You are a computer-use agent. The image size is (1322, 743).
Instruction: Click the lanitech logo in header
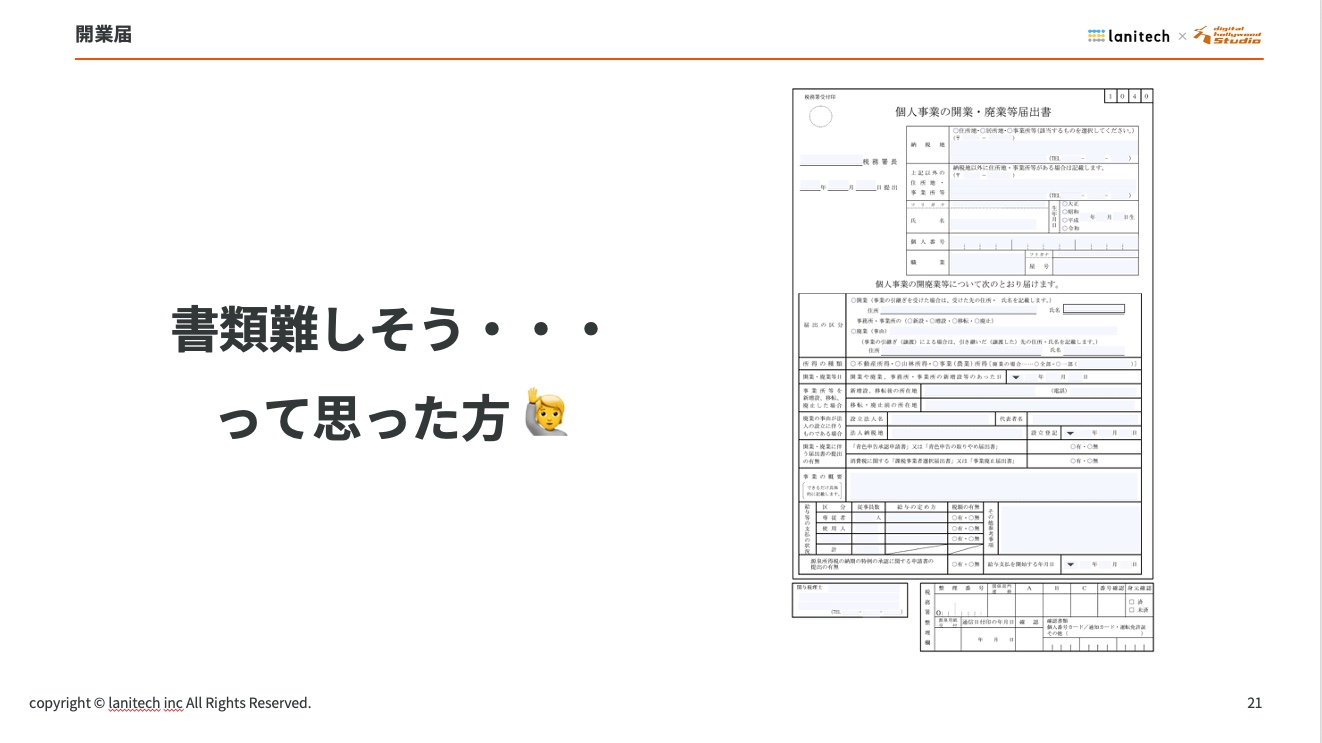pyautogui.click(x=1128, y=36)
